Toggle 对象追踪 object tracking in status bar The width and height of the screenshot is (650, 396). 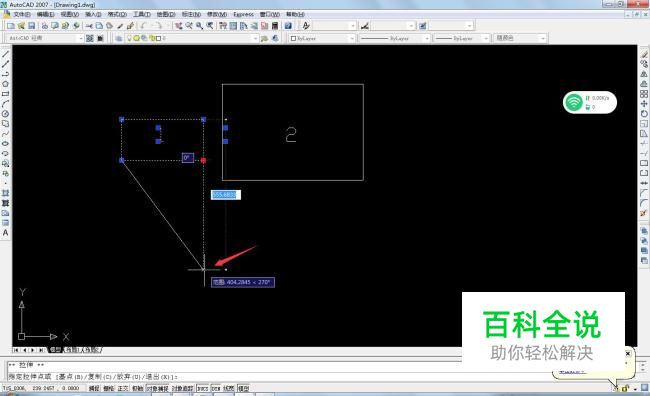[183, 389]
